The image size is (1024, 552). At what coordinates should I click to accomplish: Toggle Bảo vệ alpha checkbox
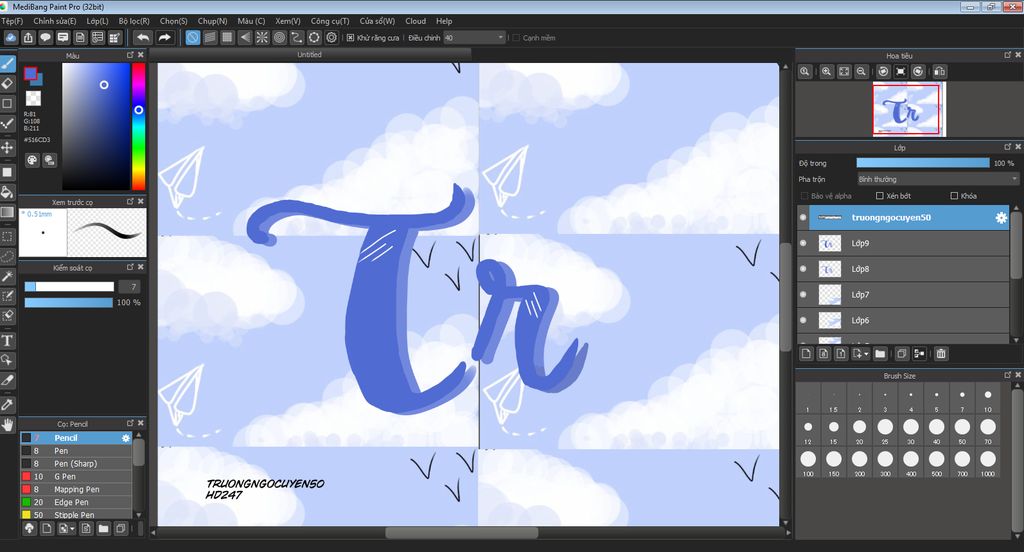(x=804, y=196)
